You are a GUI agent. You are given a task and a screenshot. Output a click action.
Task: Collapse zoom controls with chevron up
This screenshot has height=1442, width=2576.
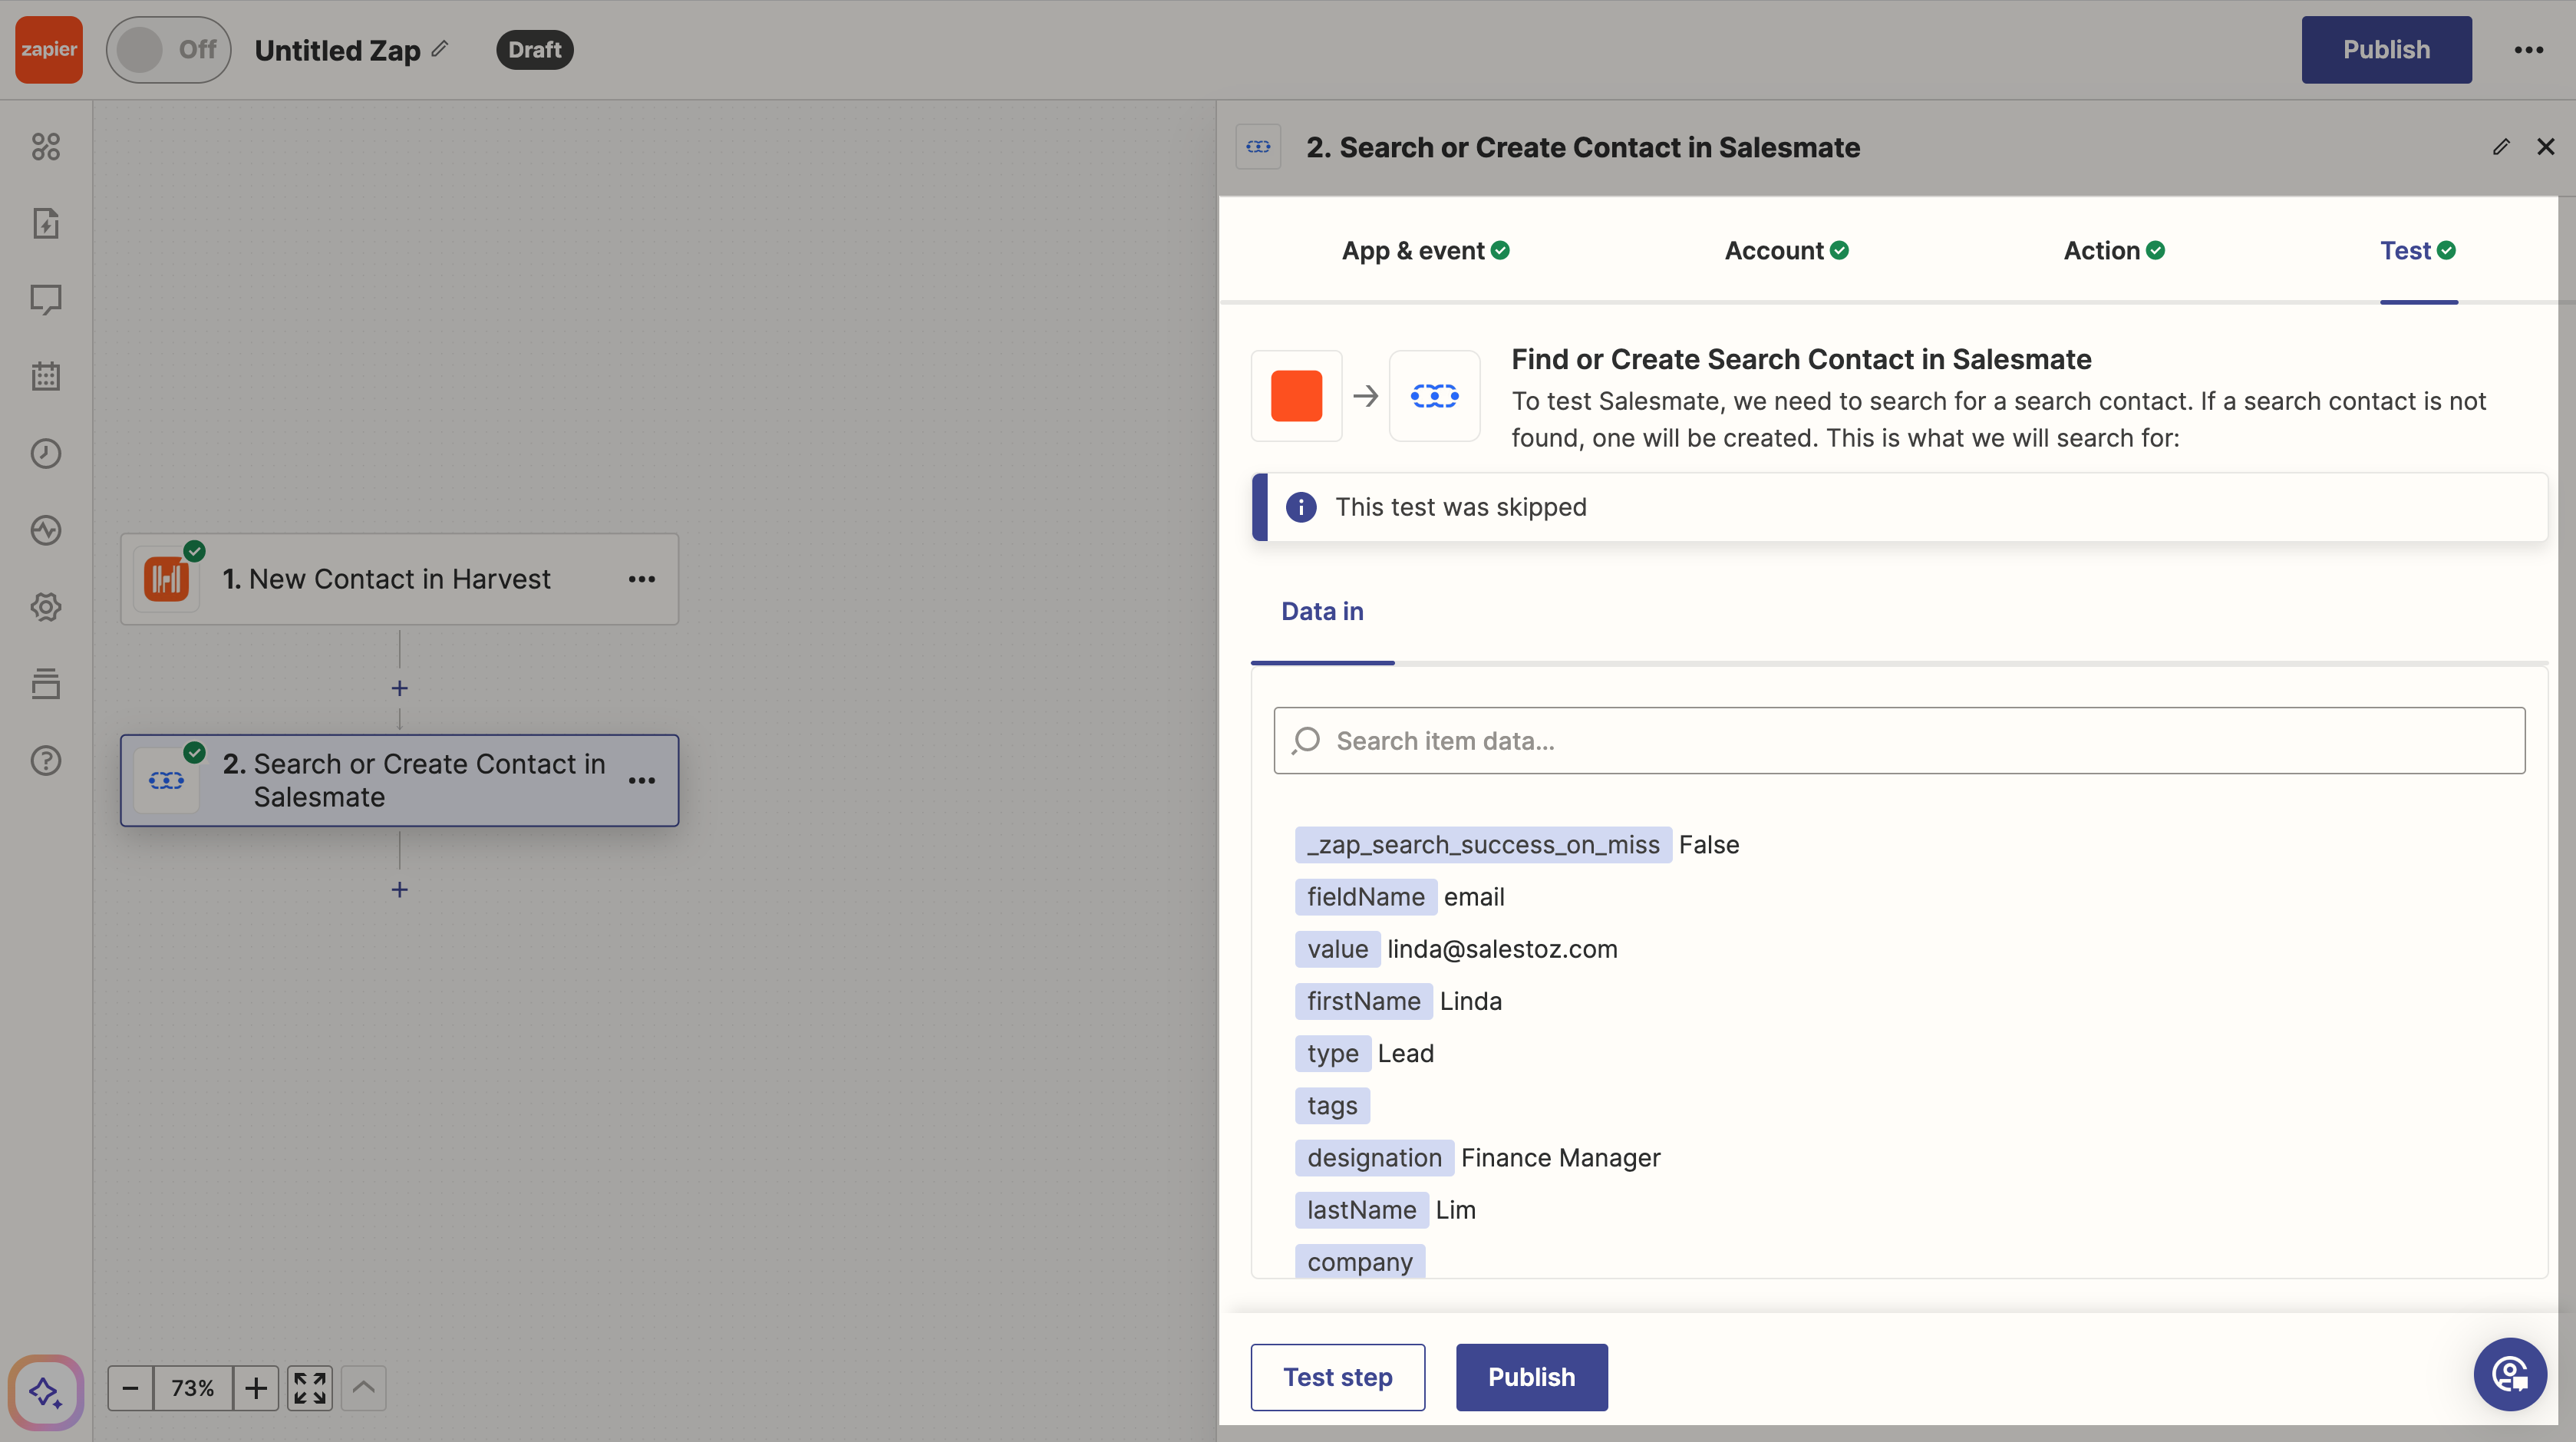click(x=364, y=1388)
